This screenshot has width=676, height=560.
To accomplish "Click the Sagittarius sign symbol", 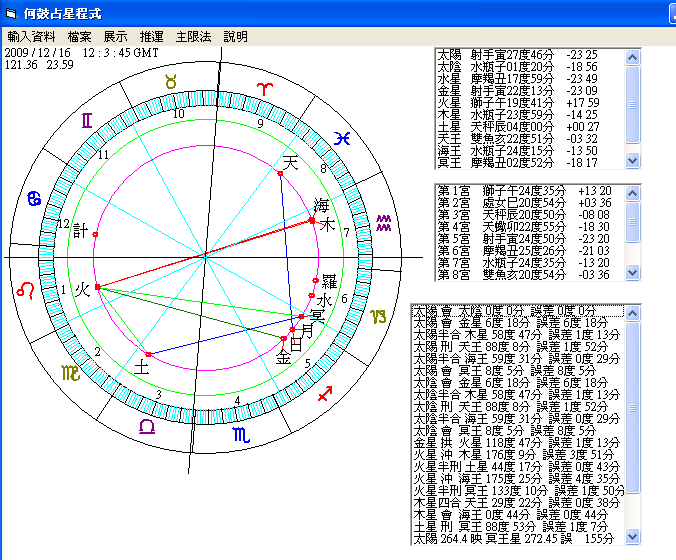I will click(325, 394).
